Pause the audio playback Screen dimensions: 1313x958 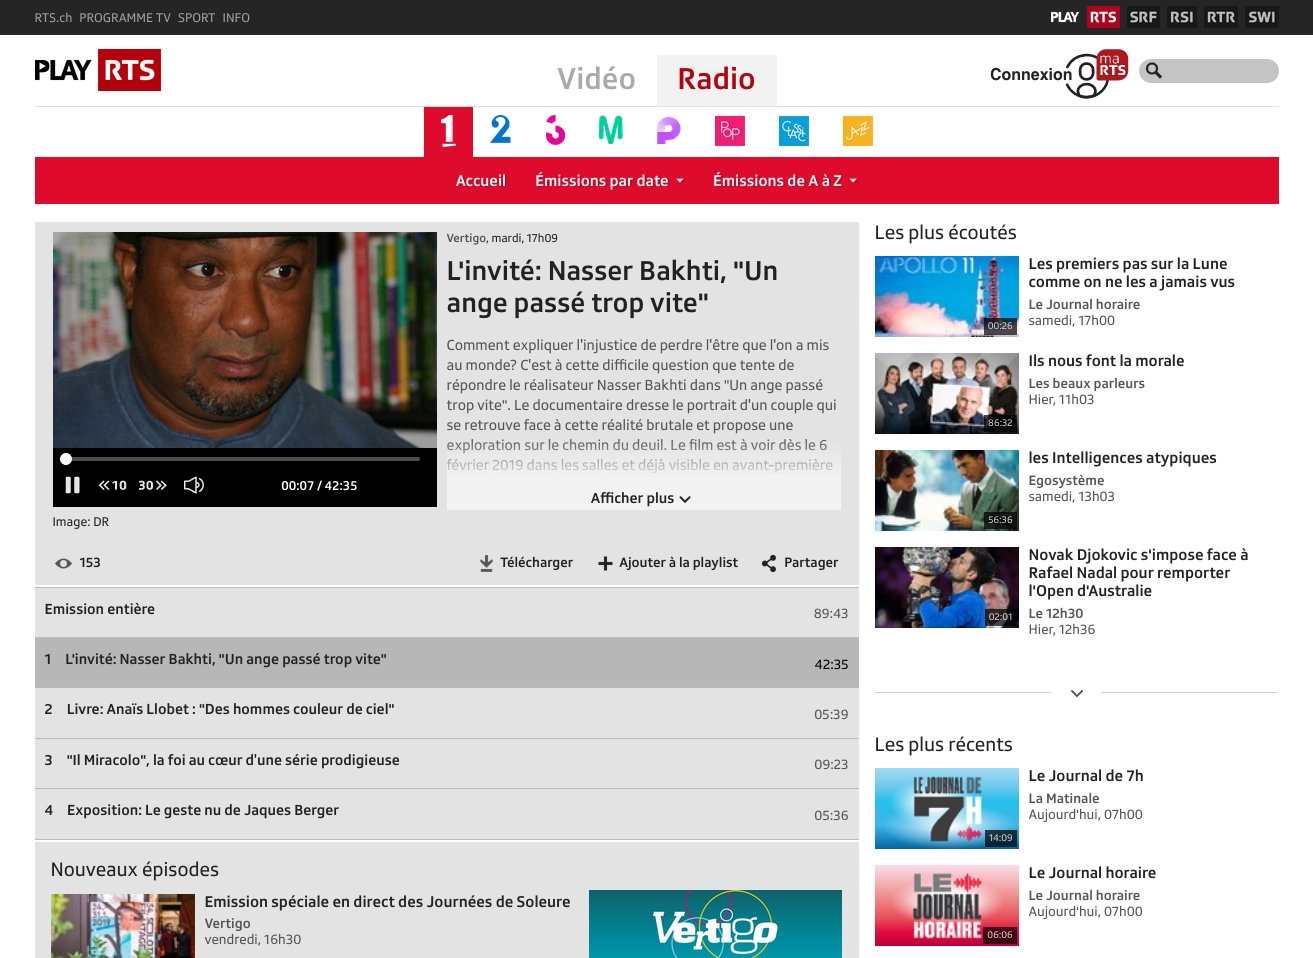pos(72,485)
